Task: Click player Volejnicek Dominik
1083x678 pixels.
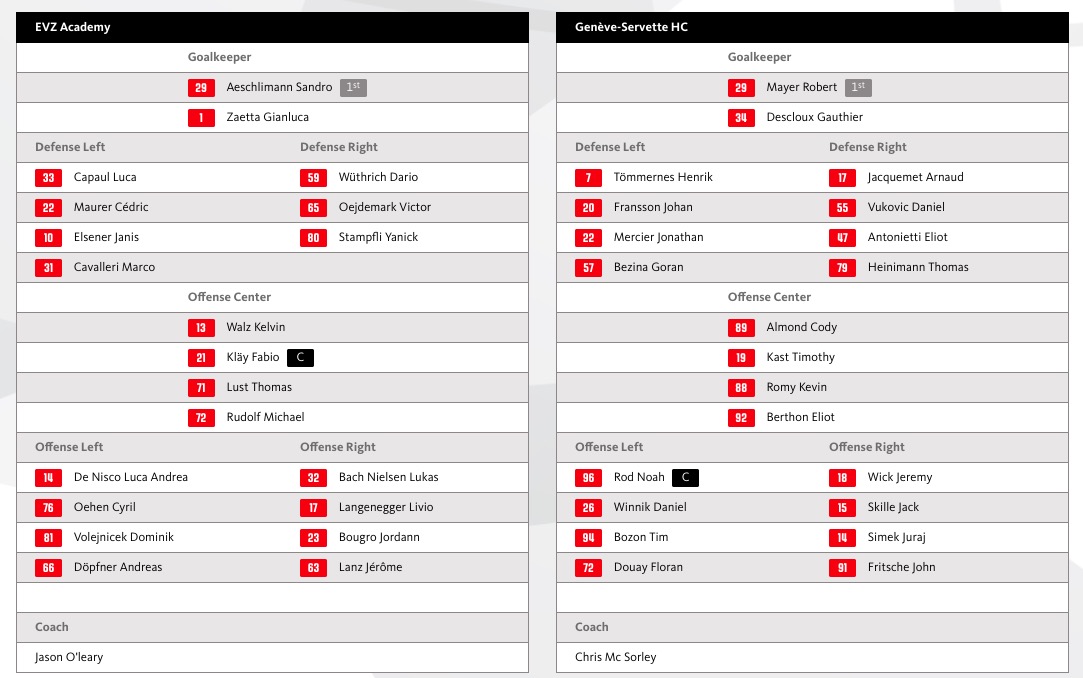Action: [x=124, y=537]
